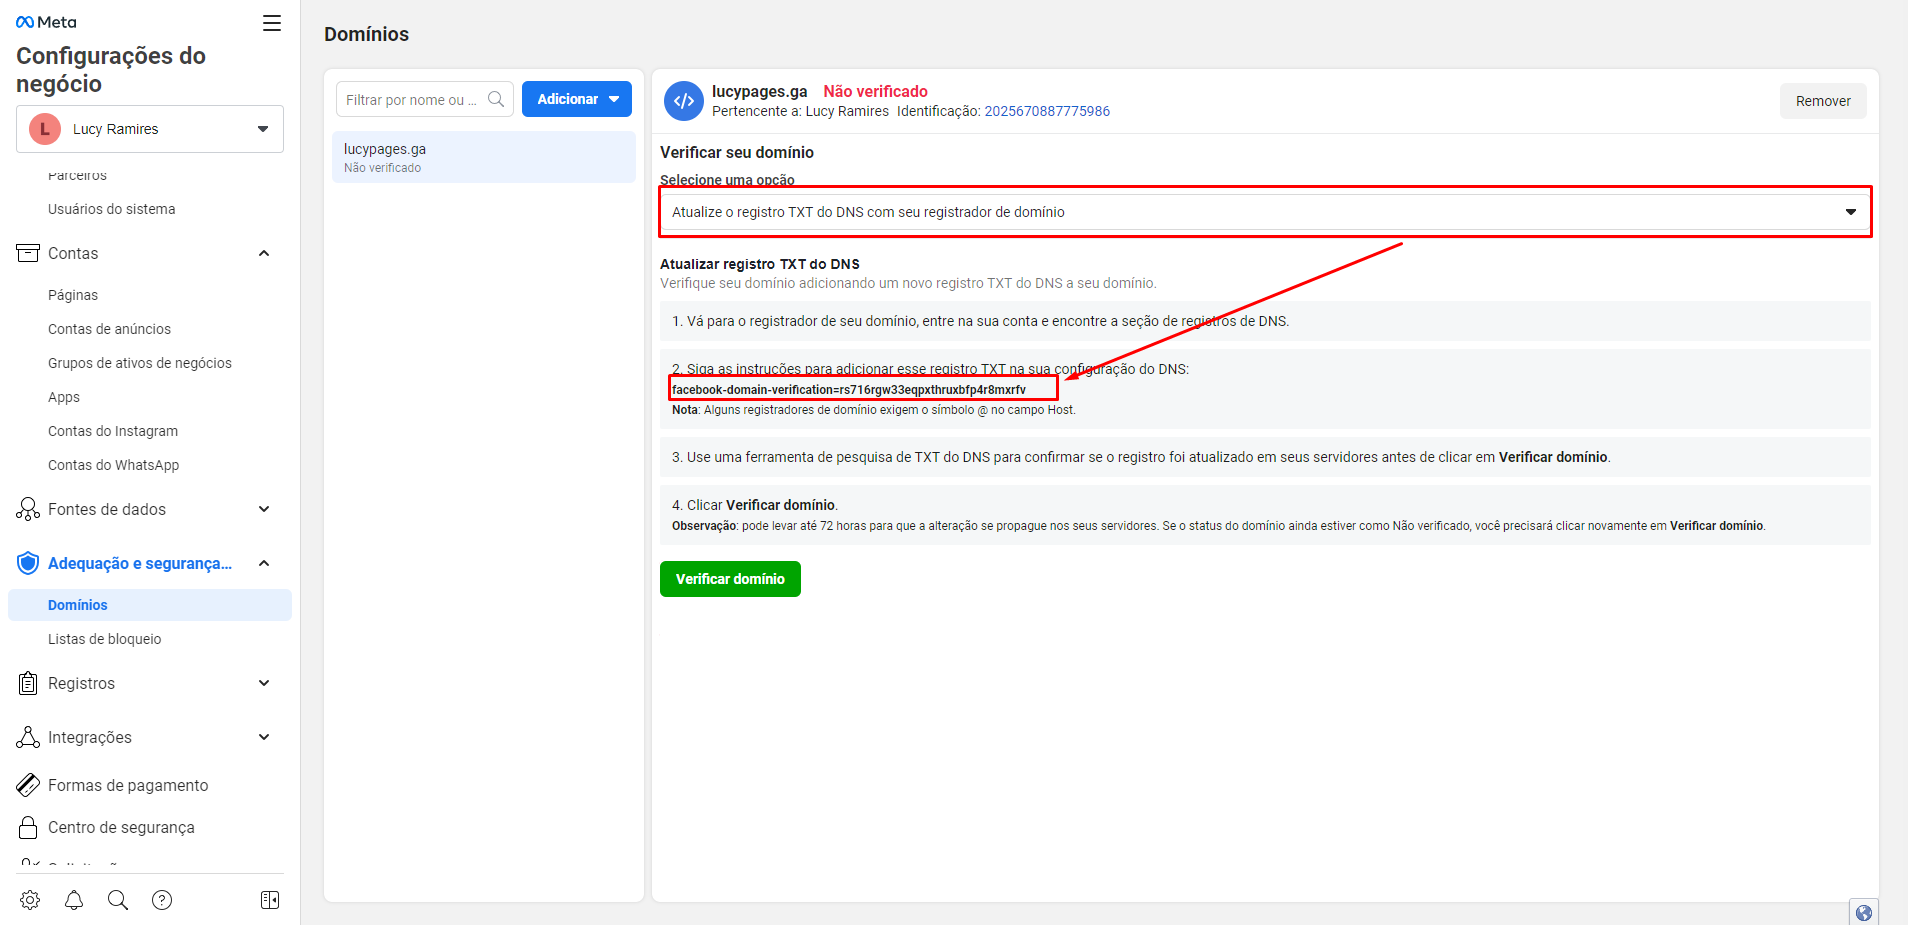Viewport: 1908px width, 925px height.
Task: Click the sidebar search magnifier icon
Action: pyautogui.click(x=118, y=900)
